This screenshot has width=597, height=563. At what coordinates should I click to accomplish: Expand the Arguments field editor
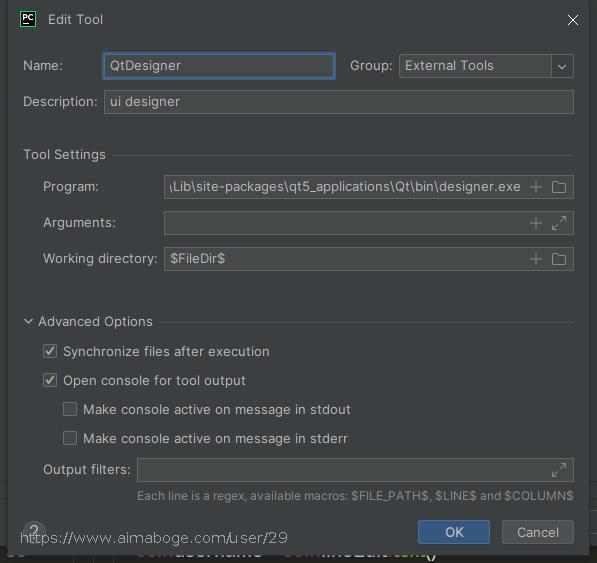coord(559,223)
